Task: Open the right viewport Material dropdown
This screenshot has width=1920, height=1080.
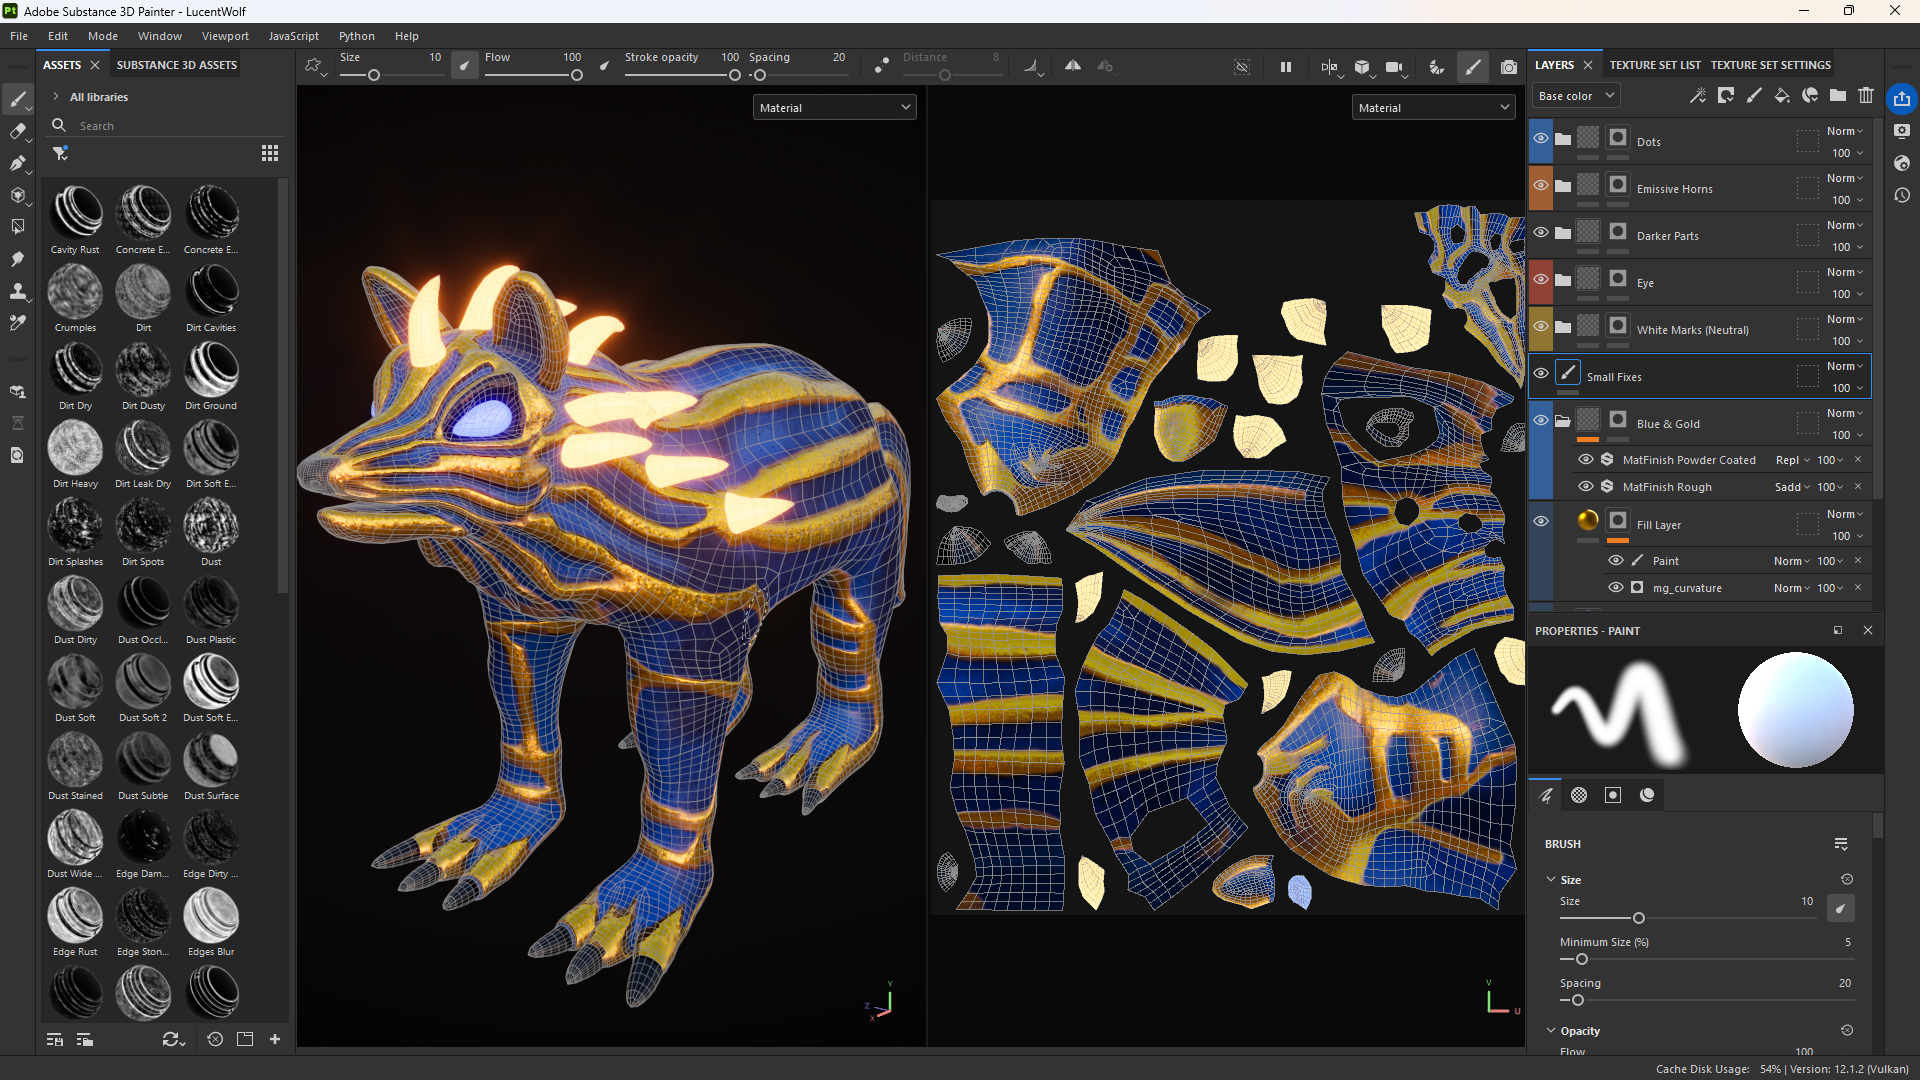Action: tap(1434, 108)
